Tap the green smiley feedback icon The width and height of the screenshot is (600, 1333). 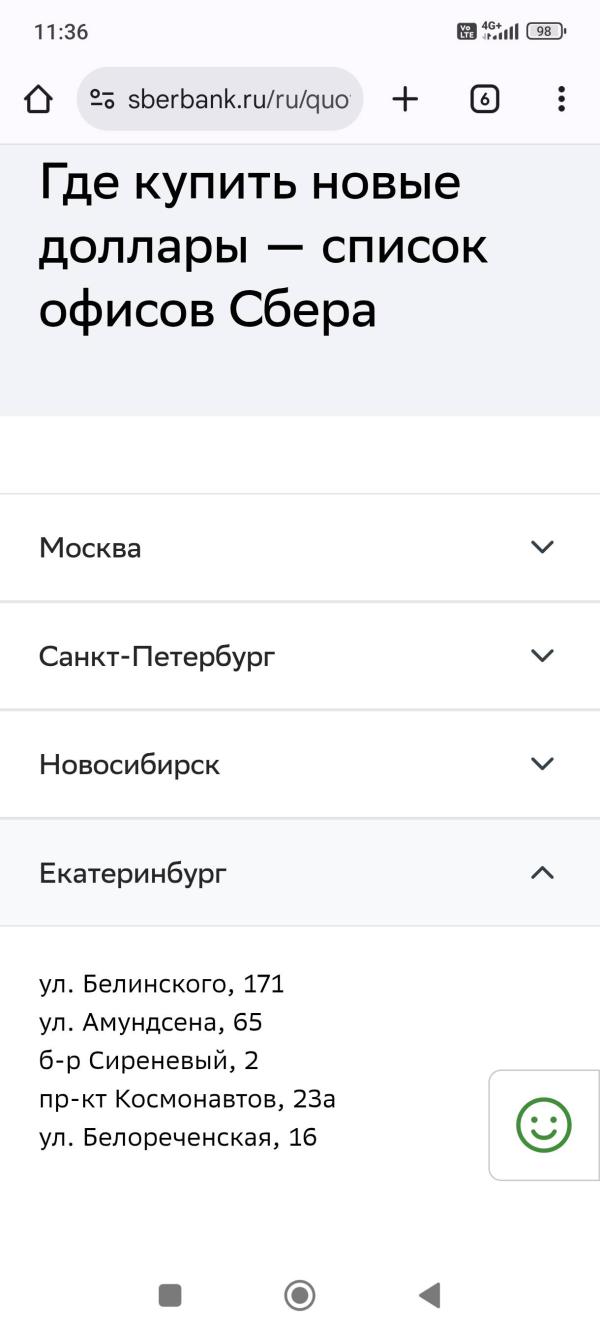click(543, 1125)
